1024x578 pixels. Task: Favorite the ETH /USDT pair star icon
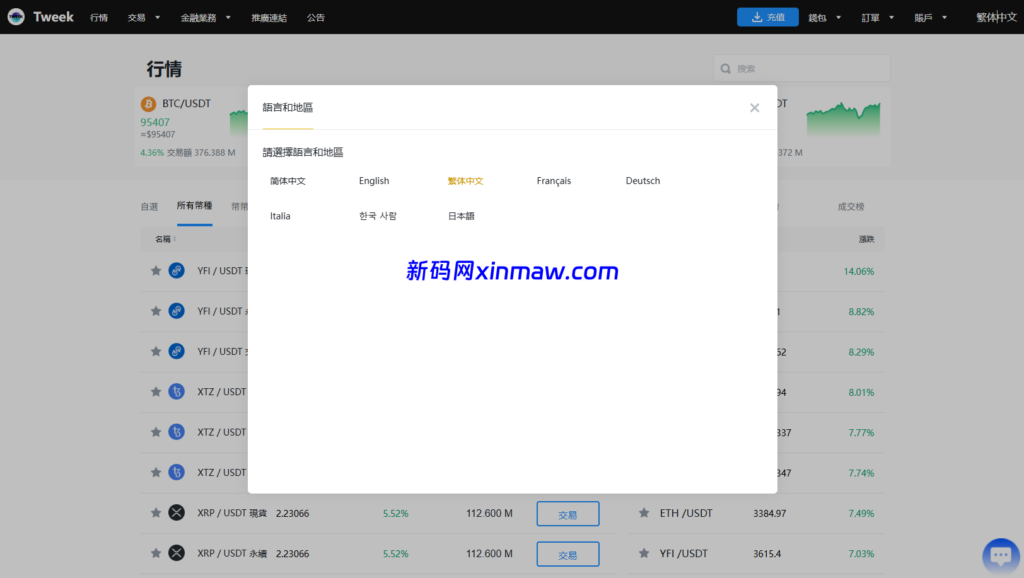[x=644, y=512]
